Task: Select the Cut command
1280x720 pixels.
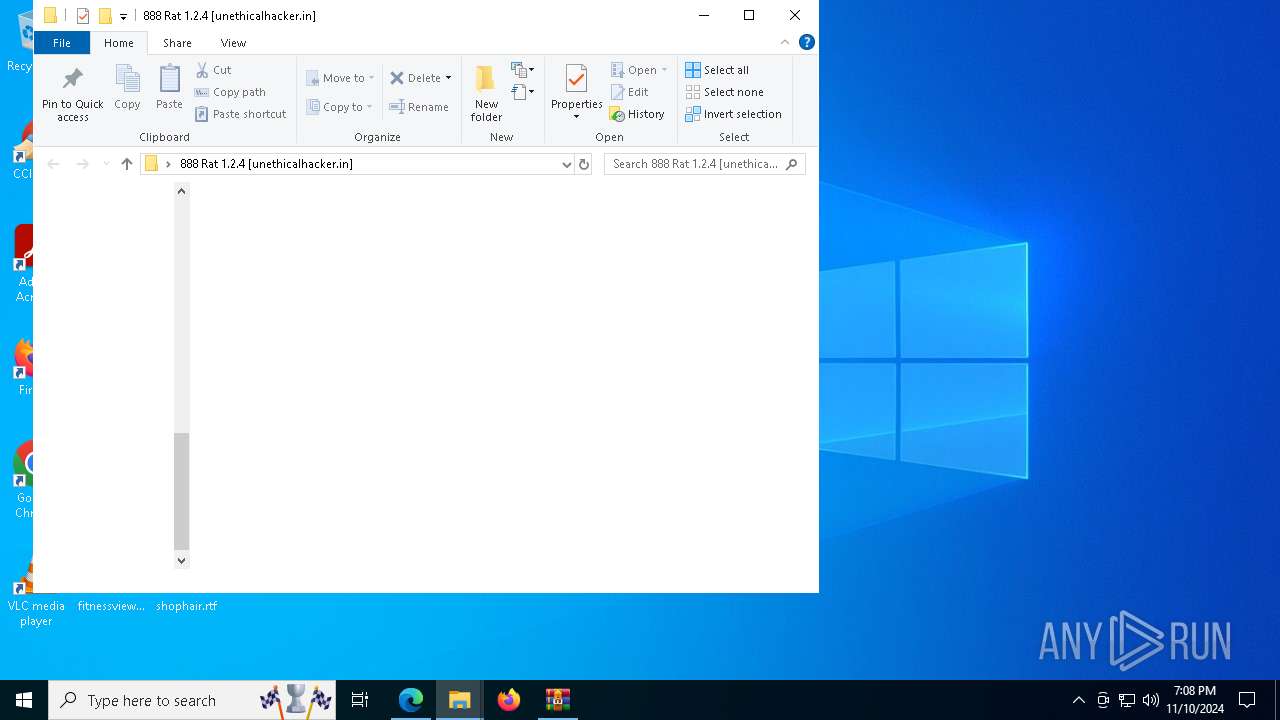Action: (x=214, y=70)
